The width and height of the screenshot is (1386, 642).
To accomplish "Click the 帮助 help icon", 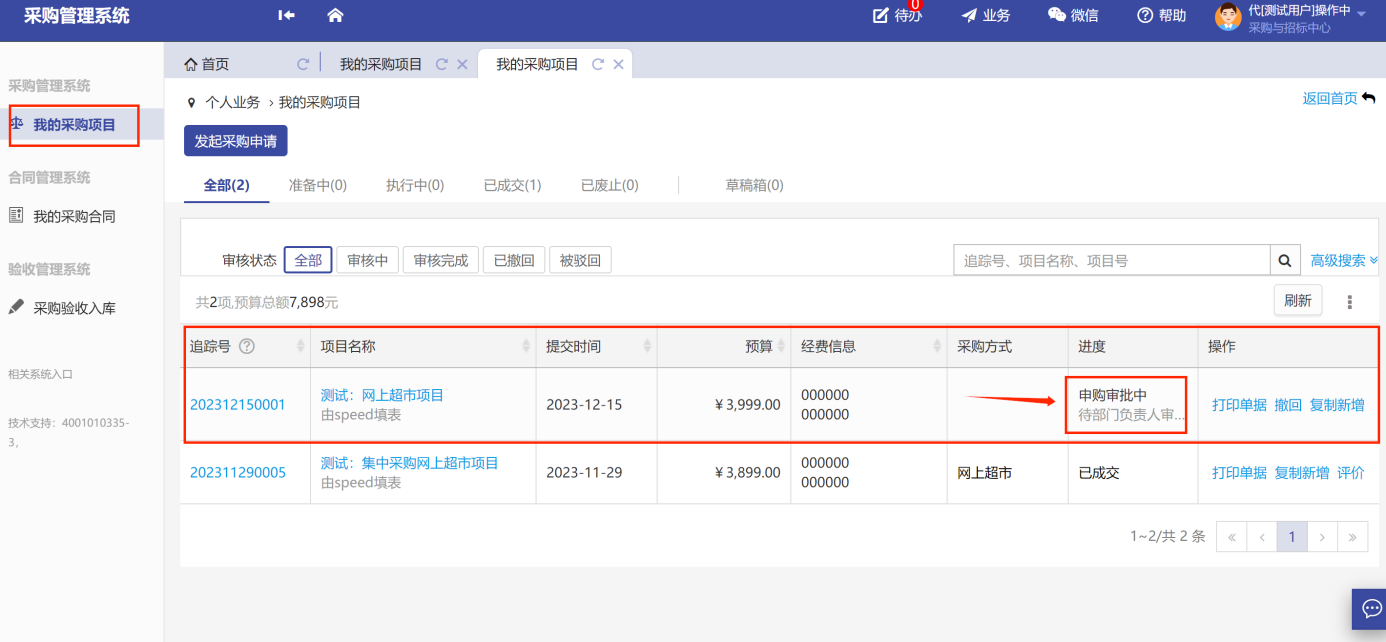I will click(1161, 15).
